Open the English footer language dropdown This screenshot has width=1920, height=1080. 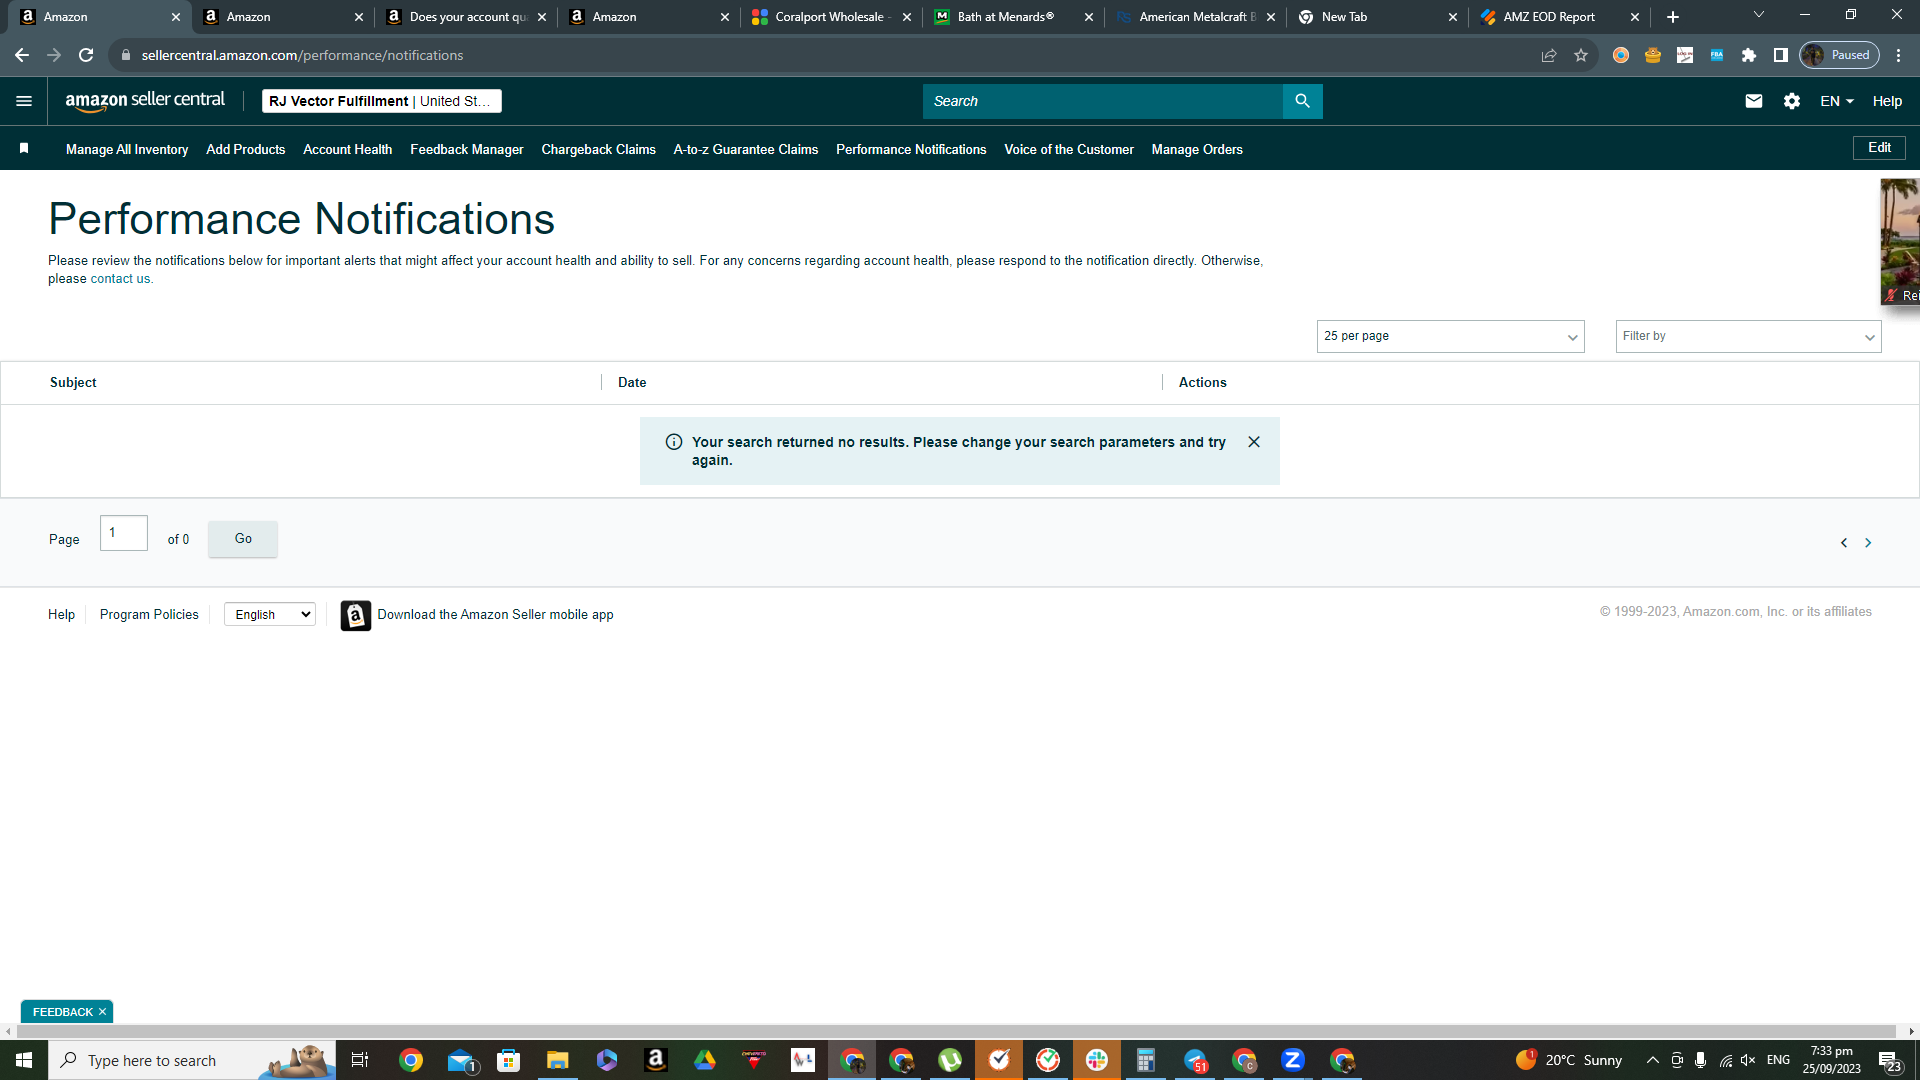click(270, 615)
